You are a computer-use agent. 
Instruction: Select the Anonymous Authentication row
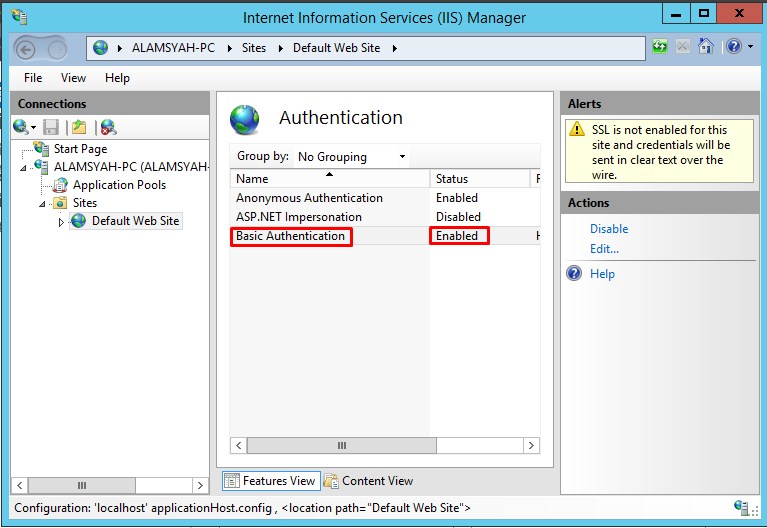pos(385,198)
